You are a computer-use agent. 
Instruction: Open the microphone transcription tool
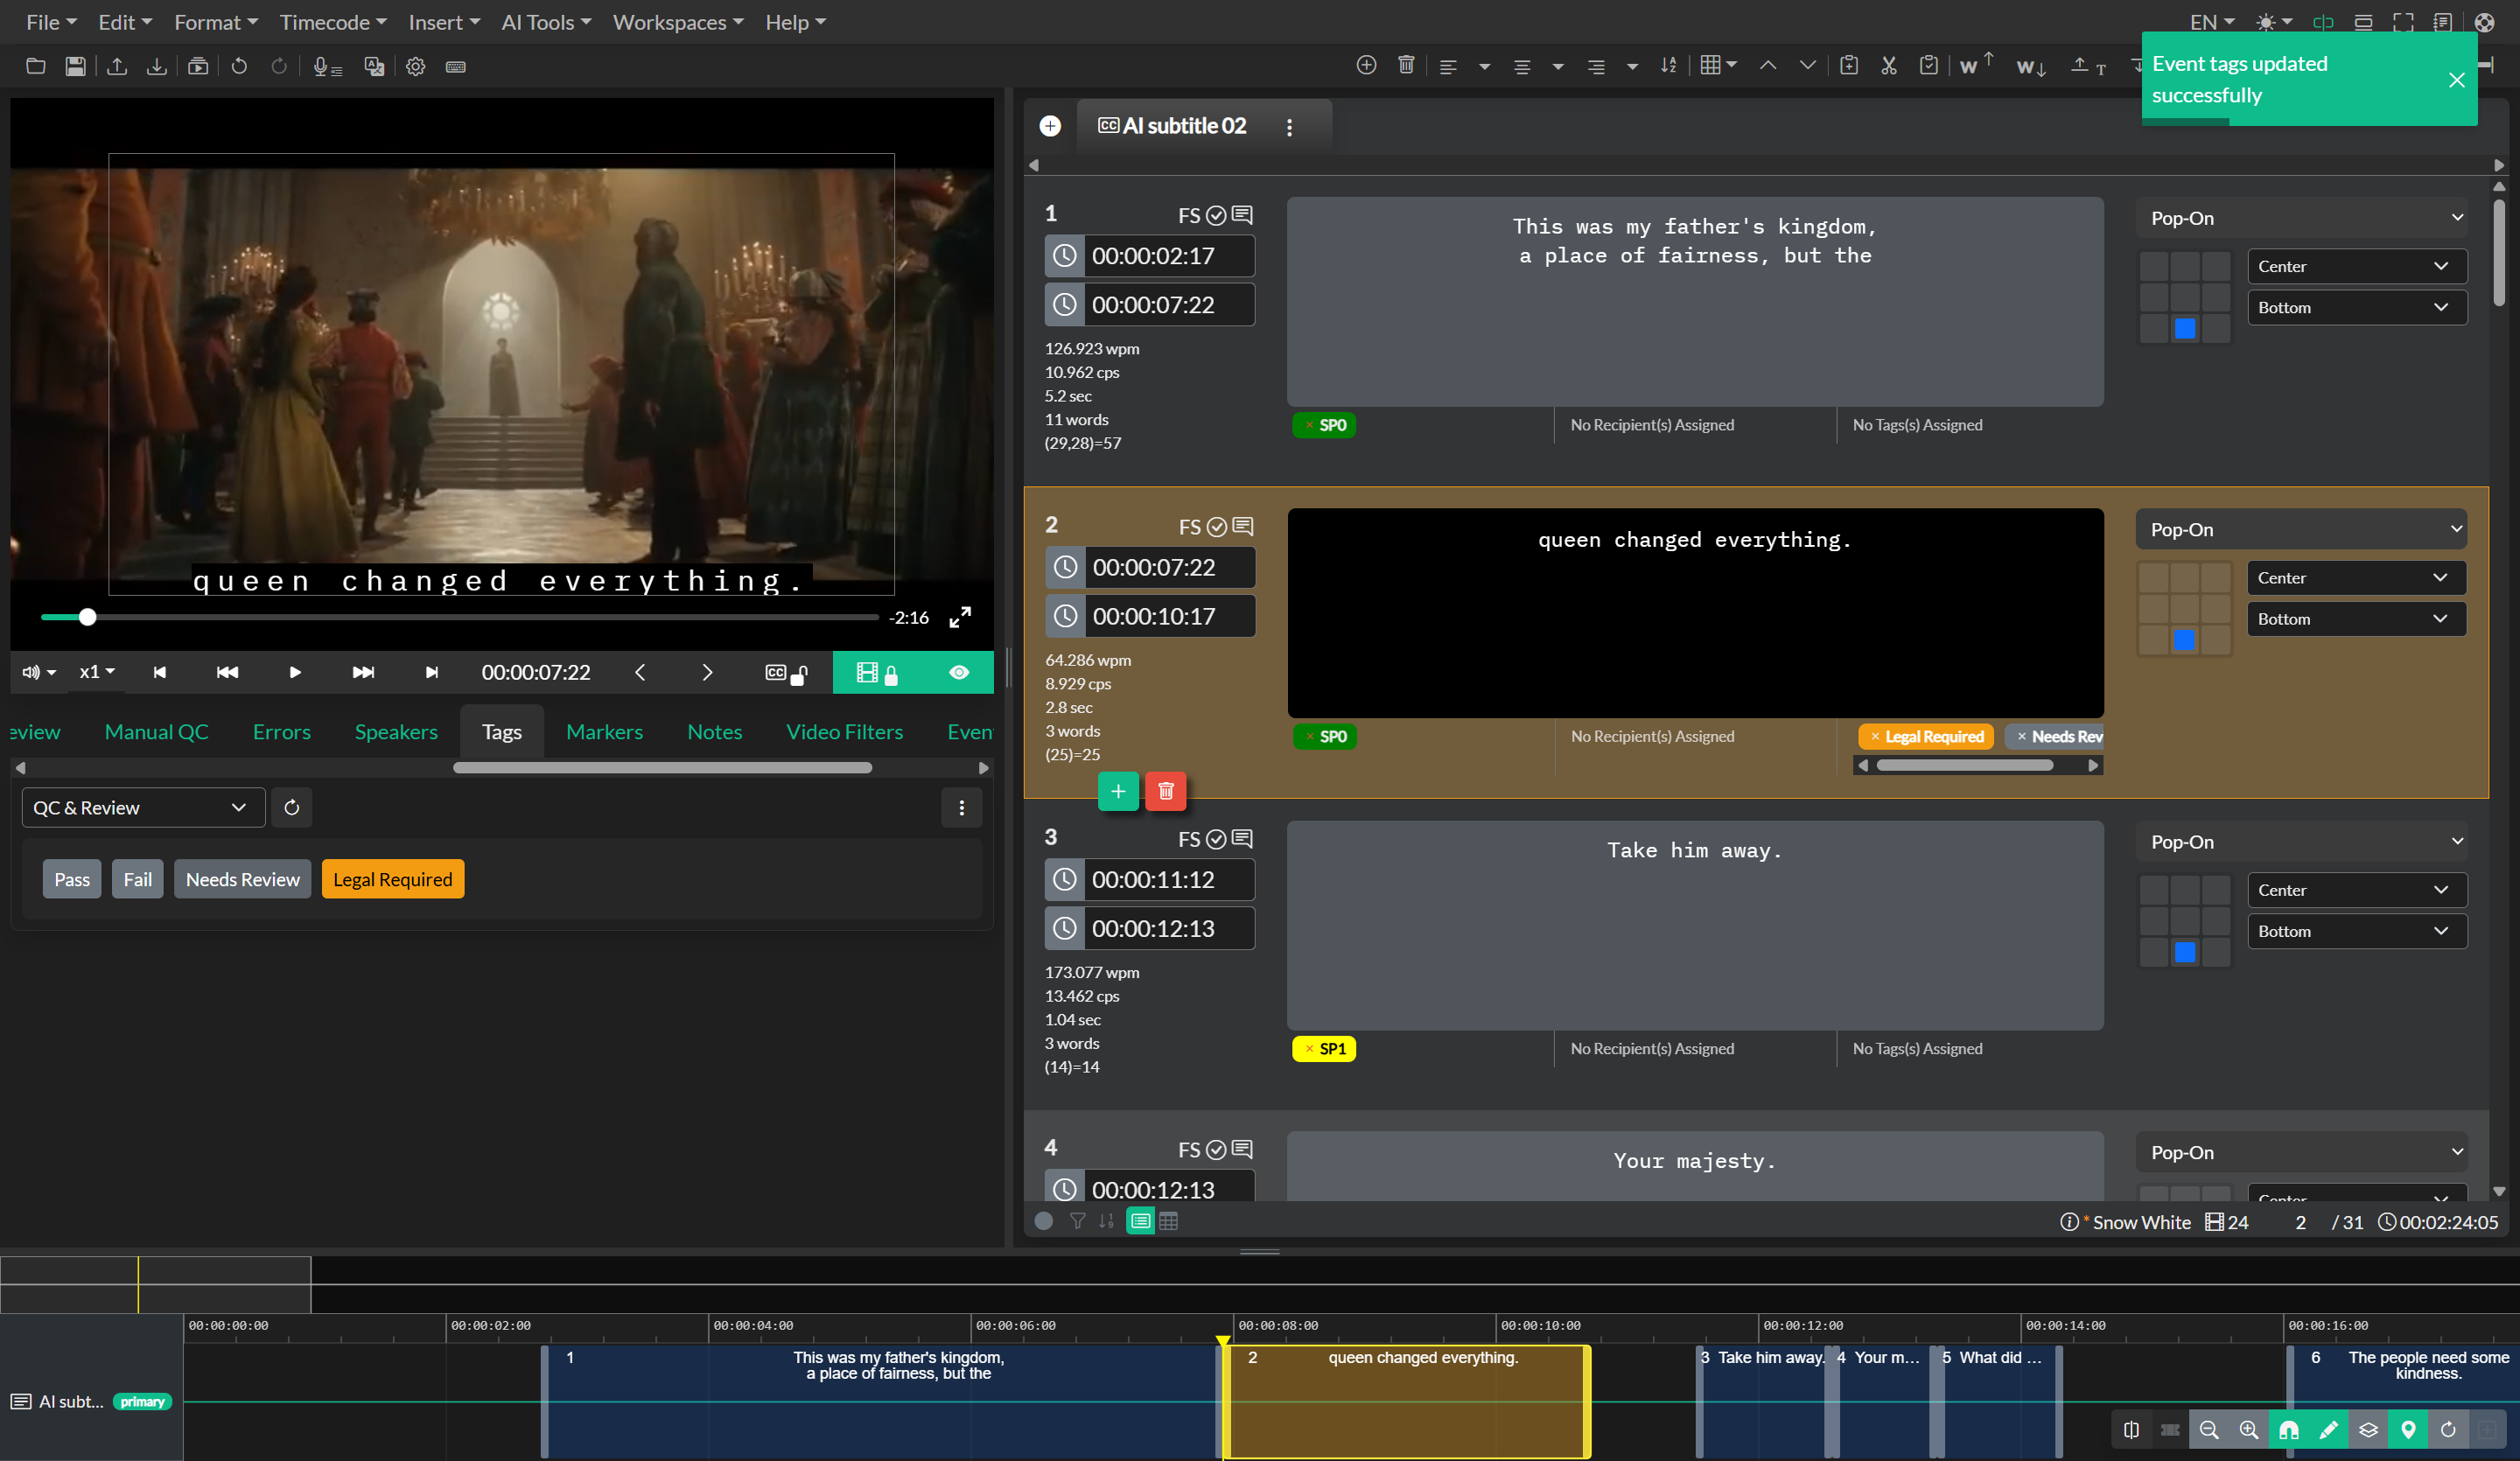(327, 66)
